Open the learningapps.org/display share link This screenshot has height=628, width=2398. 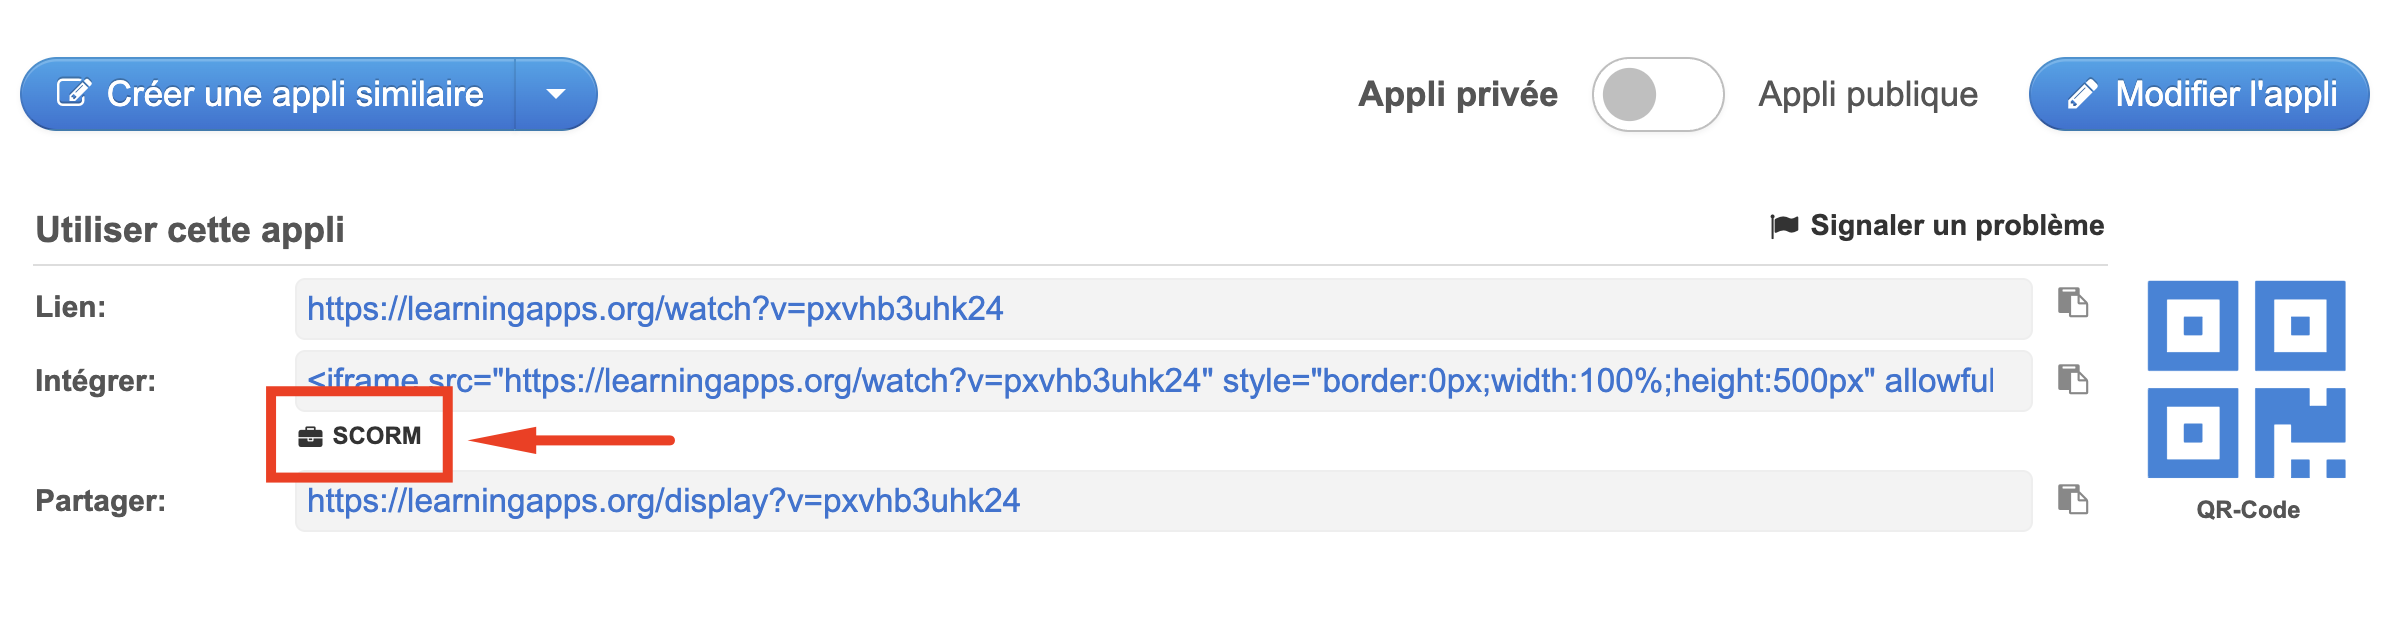(x=663, y=501)
